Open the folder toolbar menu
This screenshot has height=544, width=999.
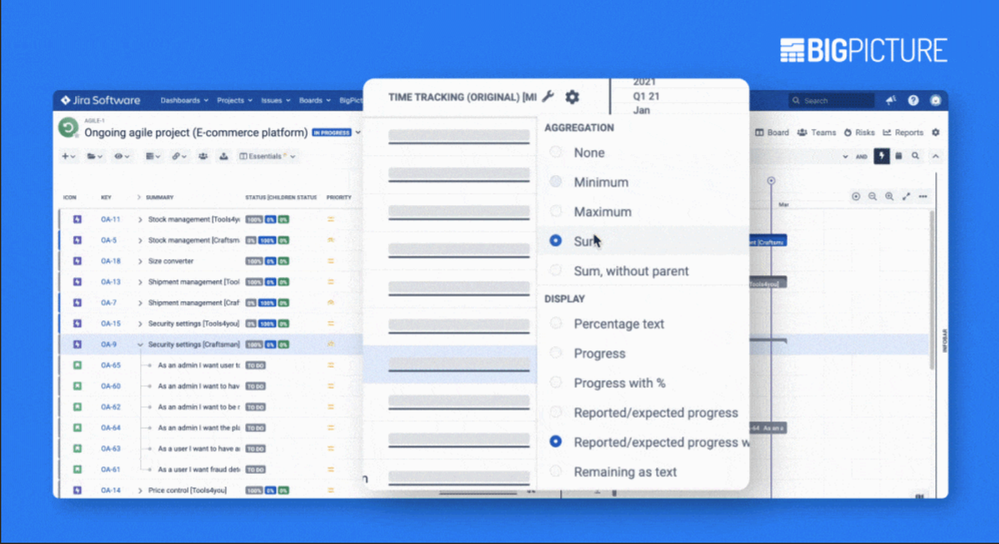[94, 156]
